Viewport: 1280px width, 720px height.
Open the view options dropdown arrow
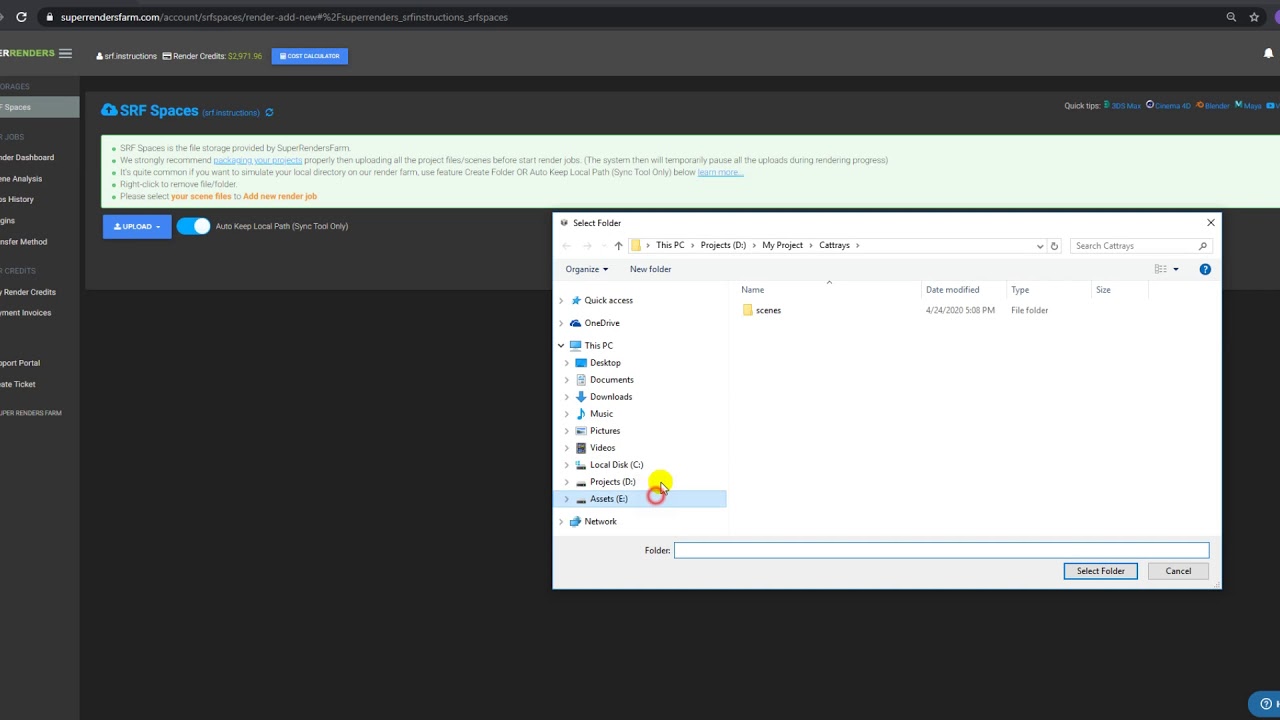[x=1176, y=269]
